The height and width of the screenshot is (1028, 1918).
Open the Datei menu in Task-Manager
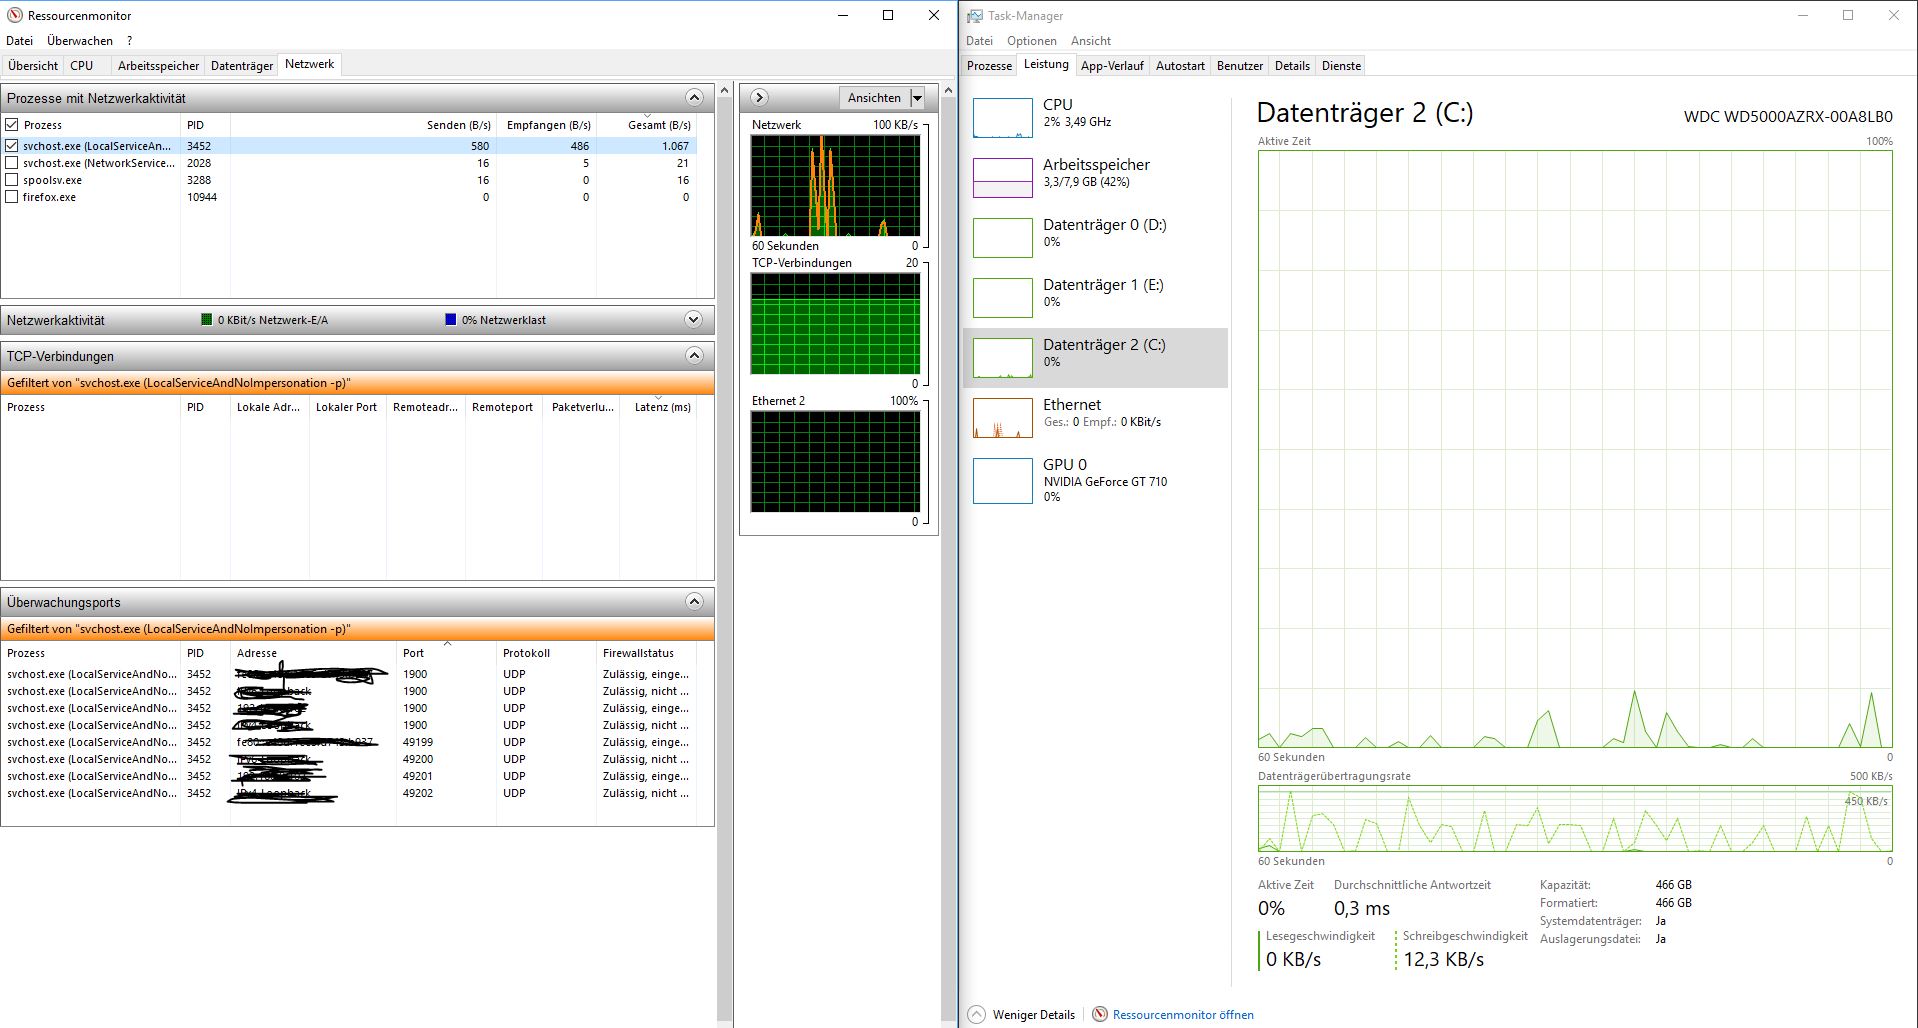tap(979, 41)
